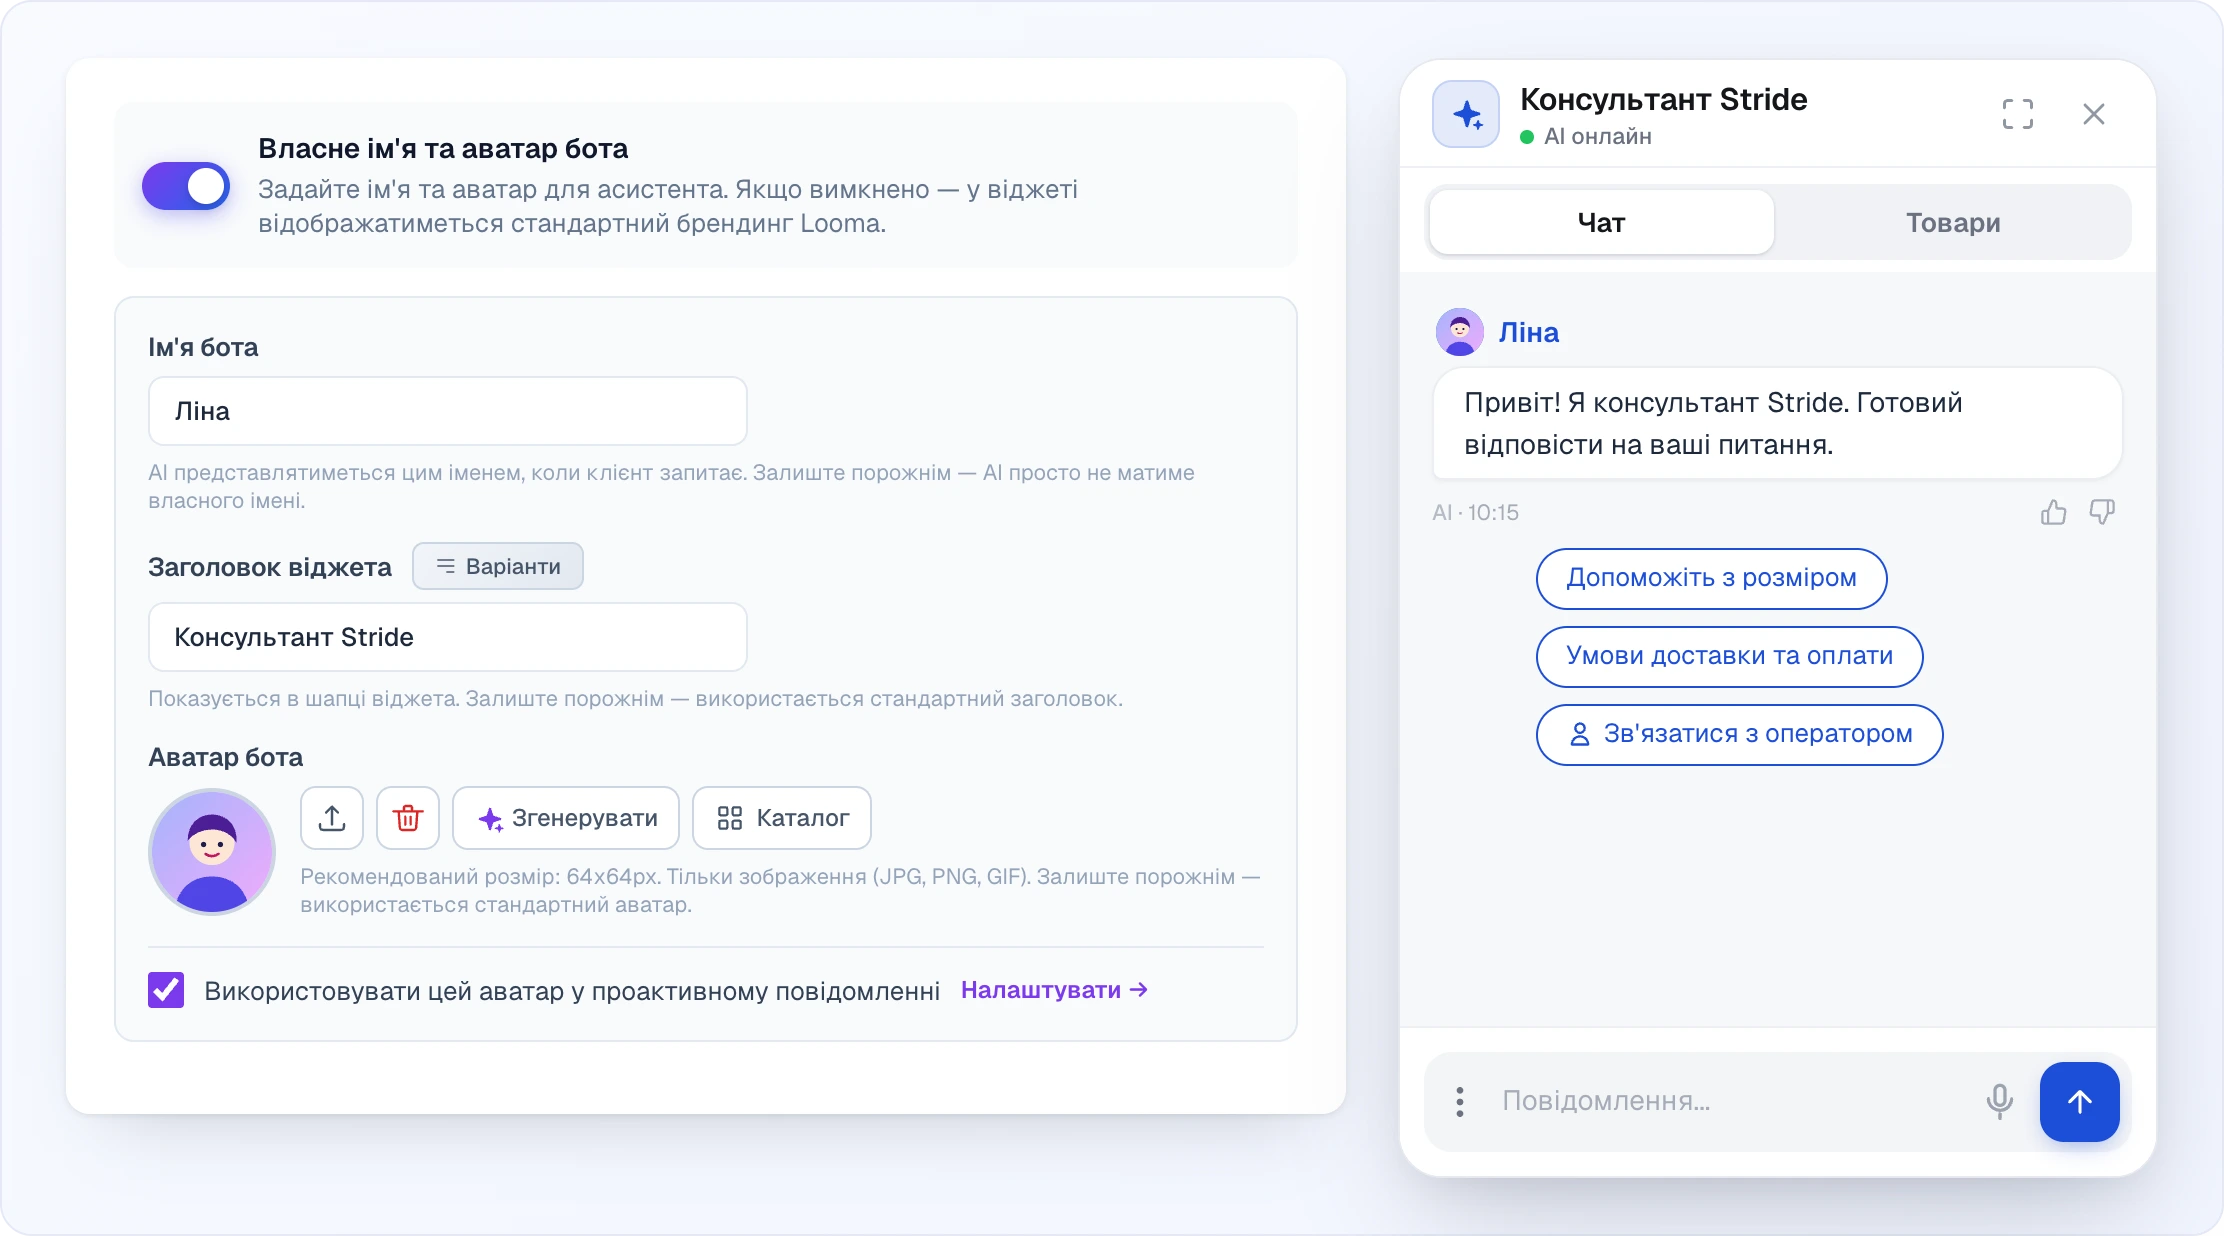
Task: Choose Зв'язатися з оператором quick reply
Action: pos(1739,734)
